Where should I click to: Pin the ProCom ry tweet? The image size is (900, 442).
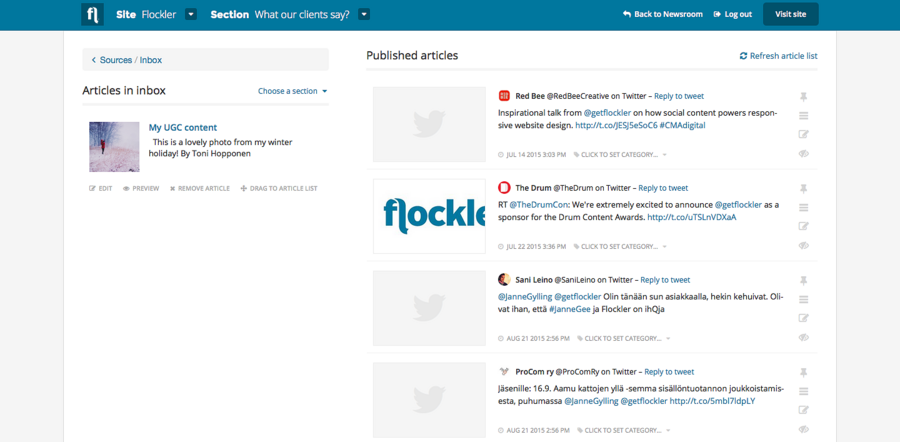[x=804, y=373]
